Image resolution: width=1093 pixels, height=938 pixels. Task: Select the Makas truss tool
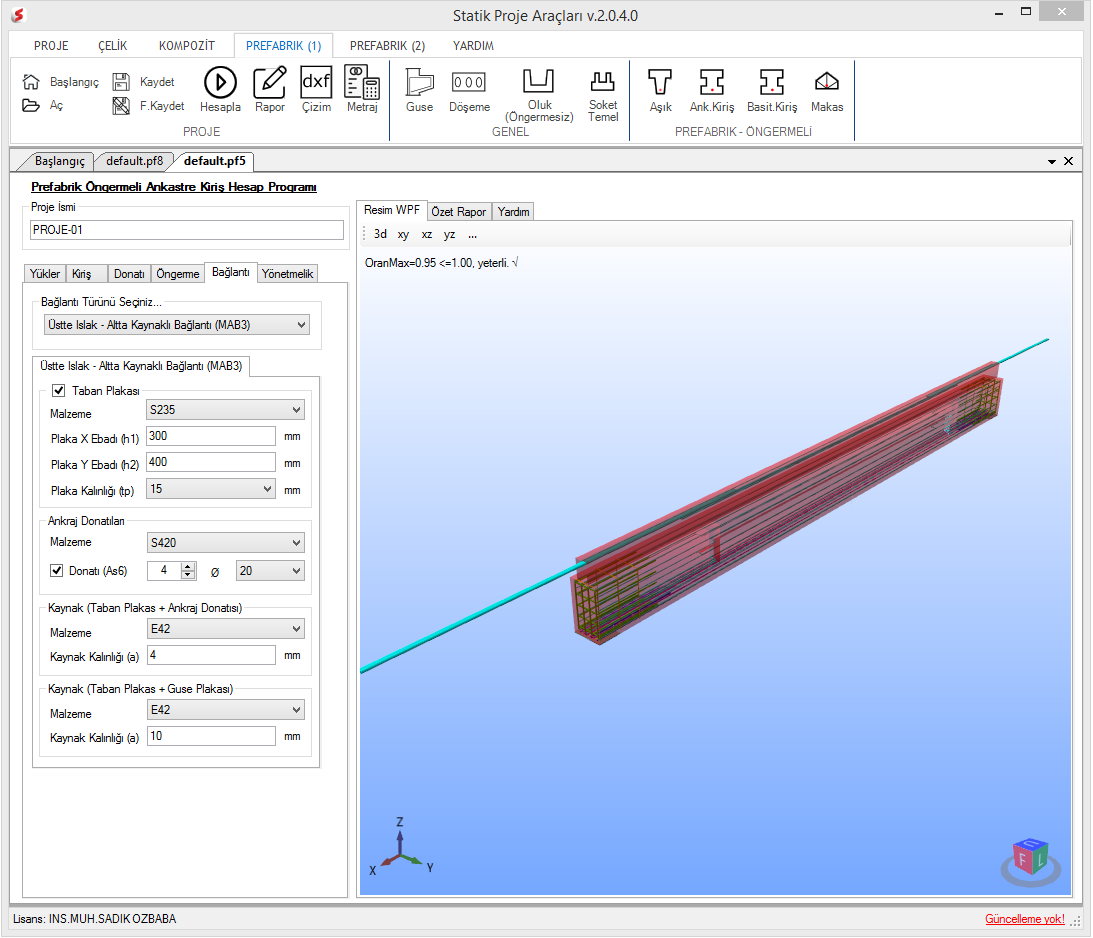point(827,82)
